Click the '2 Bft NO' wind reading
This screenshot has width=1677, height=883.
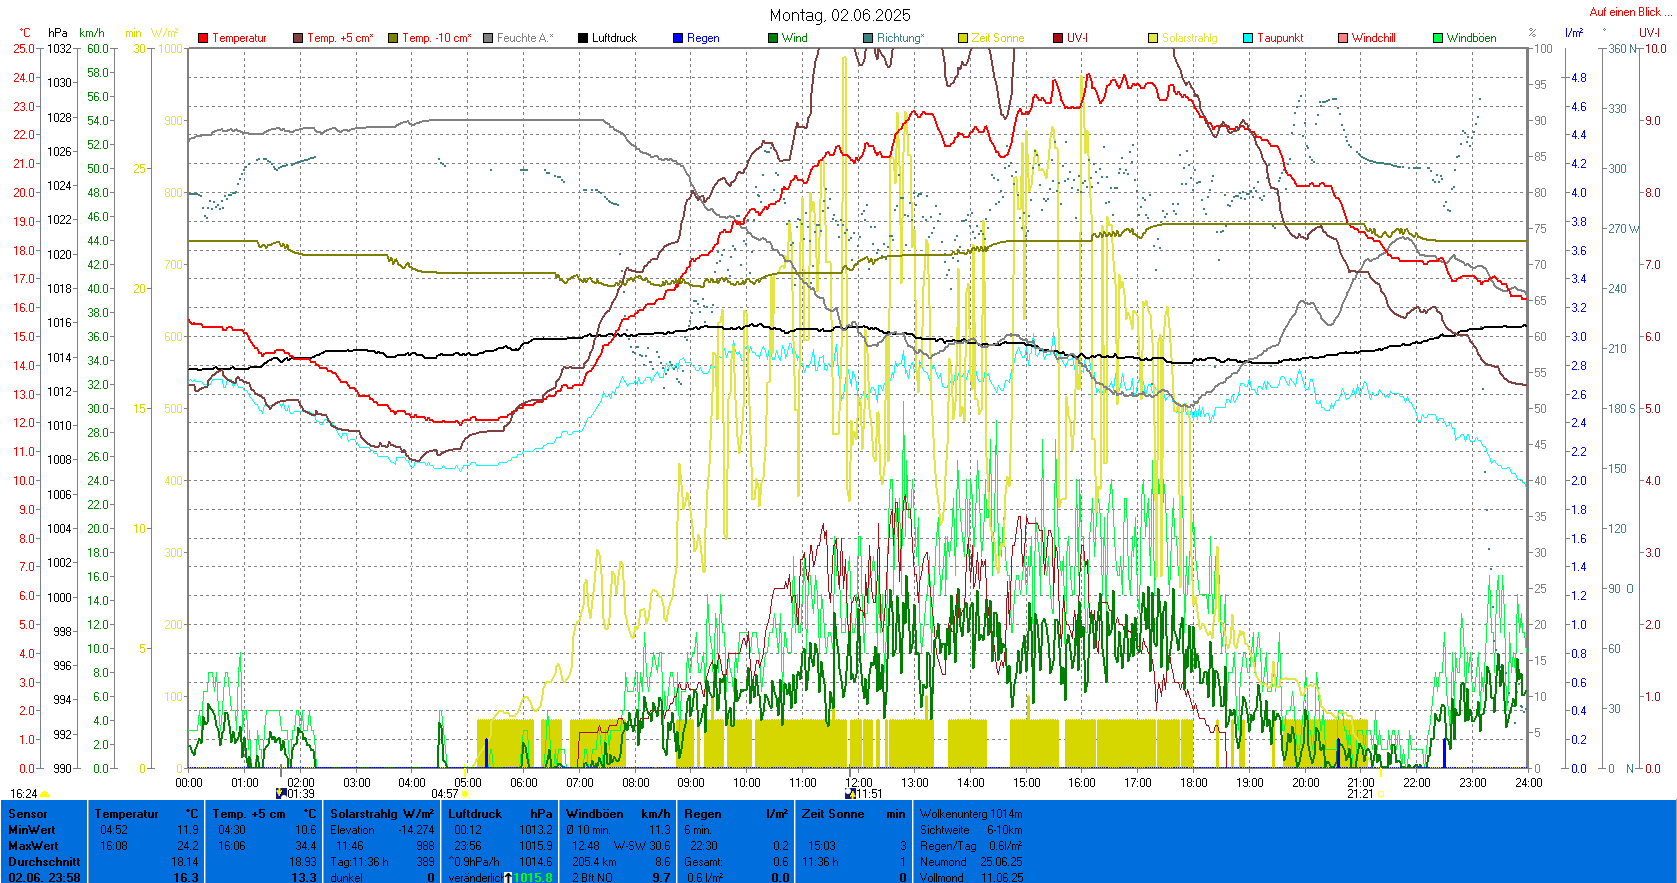click(x=592, y=878)
